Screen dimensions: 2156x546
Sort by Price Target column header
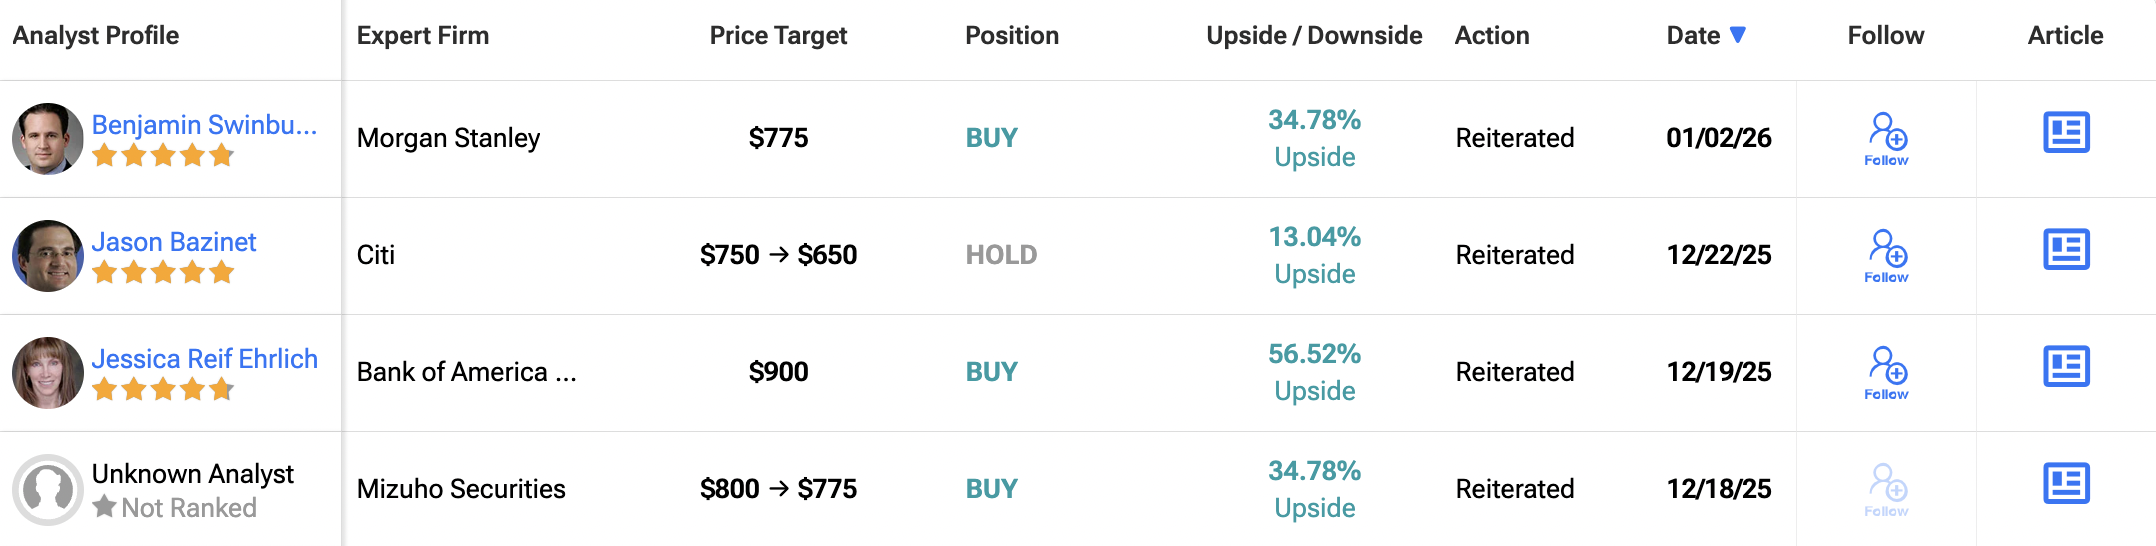click(778, 36)
